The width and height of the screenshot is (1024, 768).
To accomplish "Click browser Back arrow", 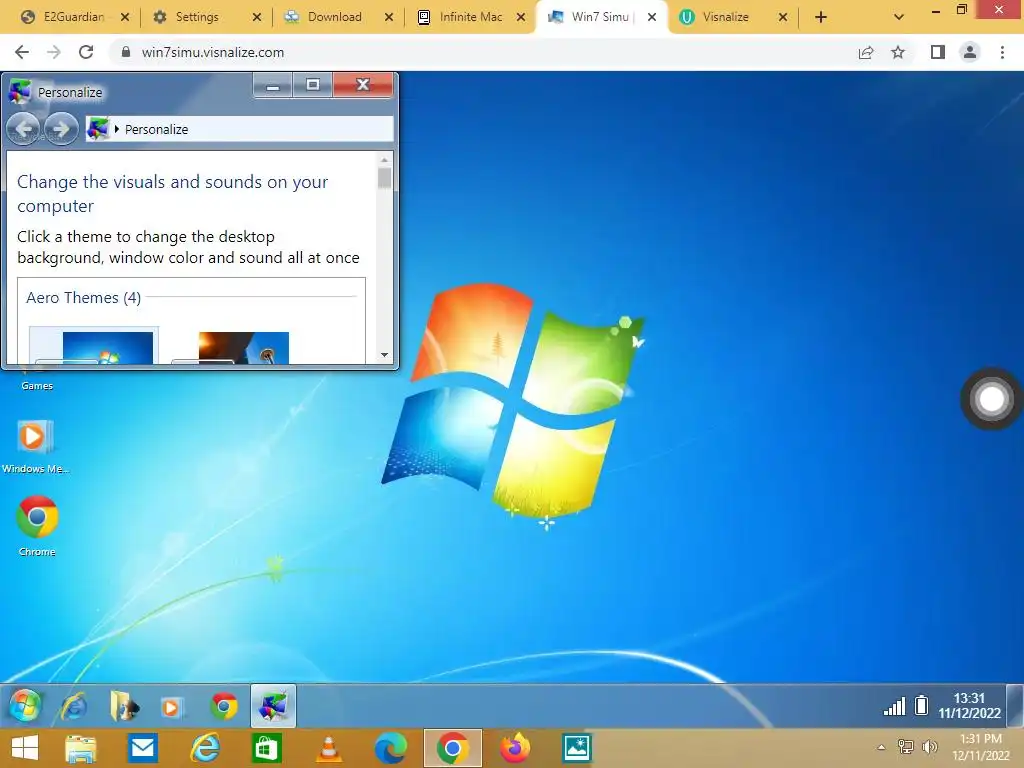I will [x=22, y=52].
